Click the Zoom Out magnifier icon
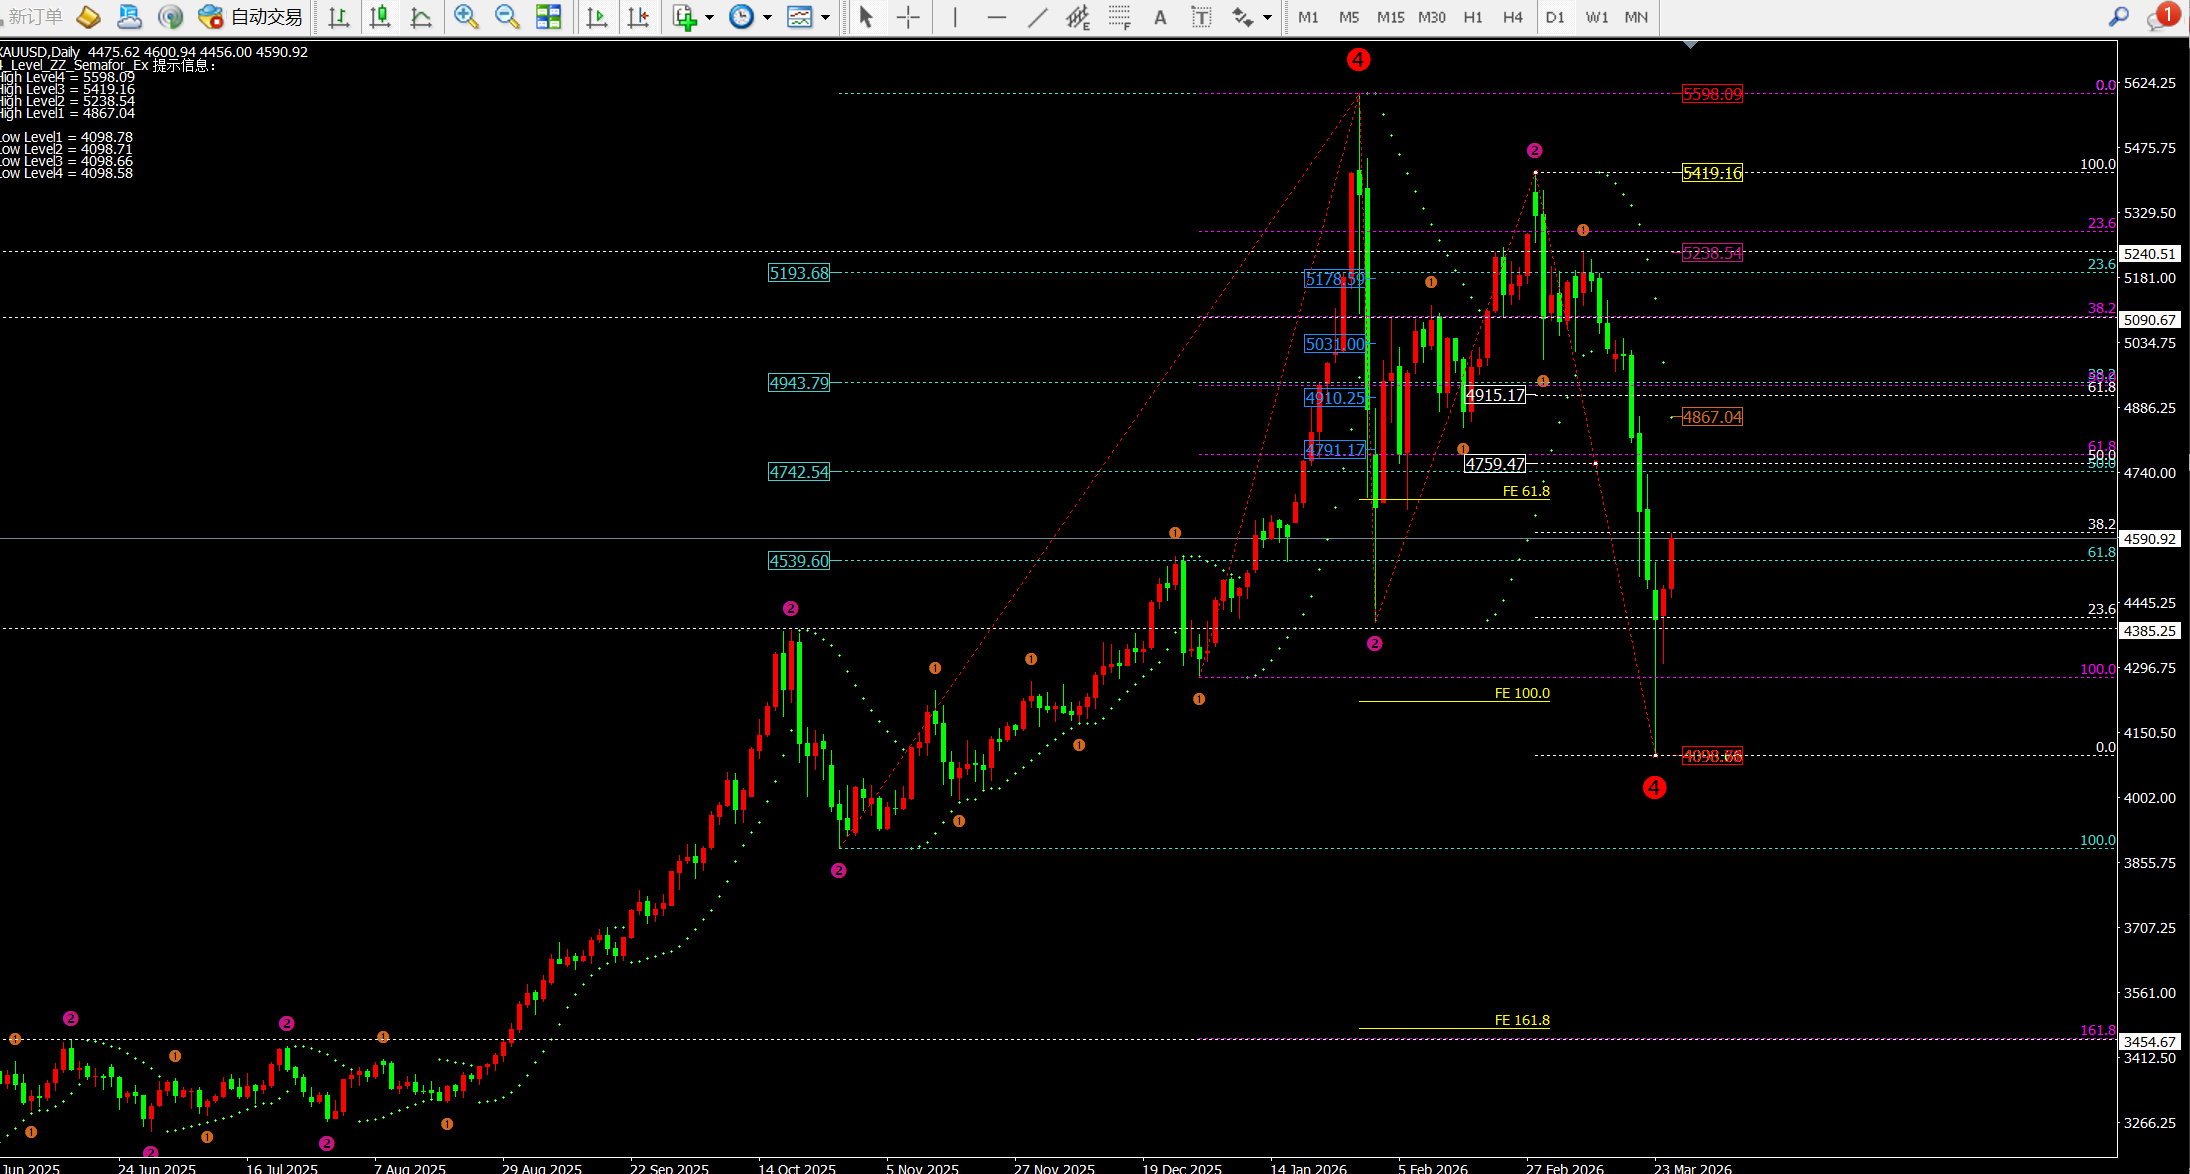 [x=507, y=17]
